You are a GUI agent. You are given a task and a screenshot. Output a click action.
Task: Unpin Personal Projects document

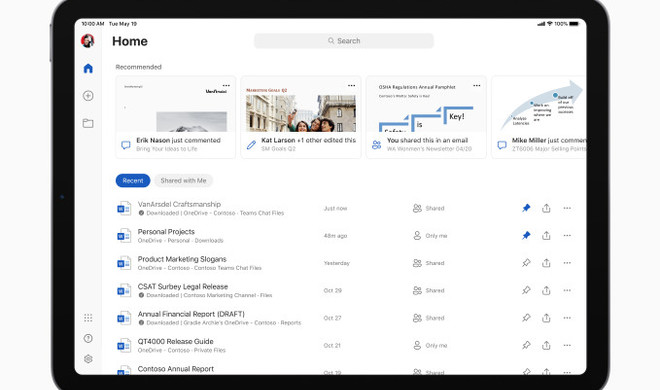[x=526, y=235]
